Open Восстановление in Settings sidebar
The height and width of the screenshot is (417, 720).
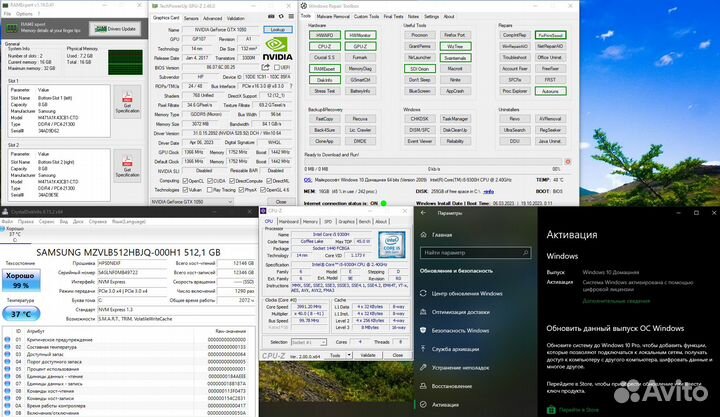[451, 386]
